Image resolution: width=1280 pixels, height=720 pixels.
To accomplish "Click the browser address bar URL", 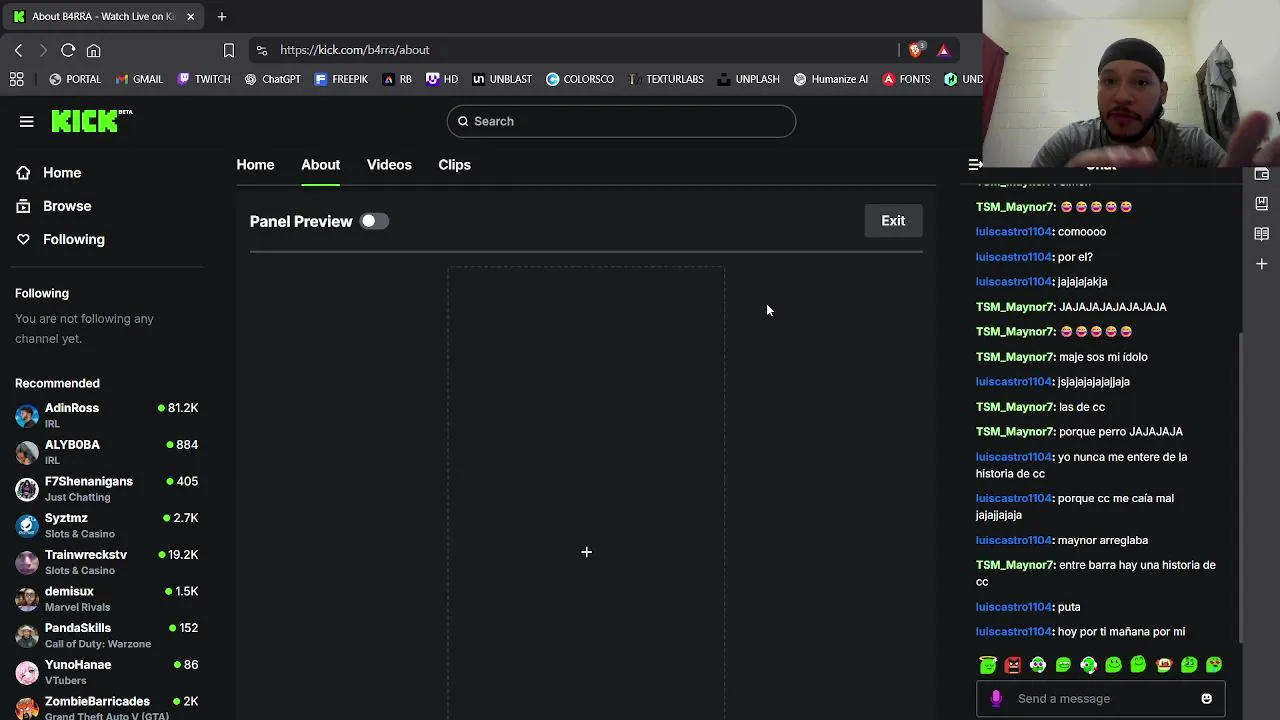I will pyautogui.click(x=354, y=50).
